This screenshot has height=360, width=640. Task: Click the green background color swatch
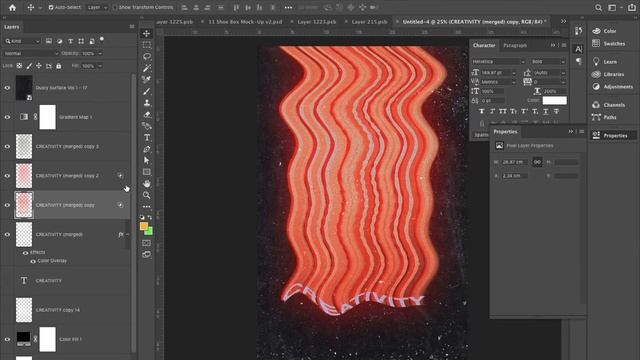pos(149,231)
